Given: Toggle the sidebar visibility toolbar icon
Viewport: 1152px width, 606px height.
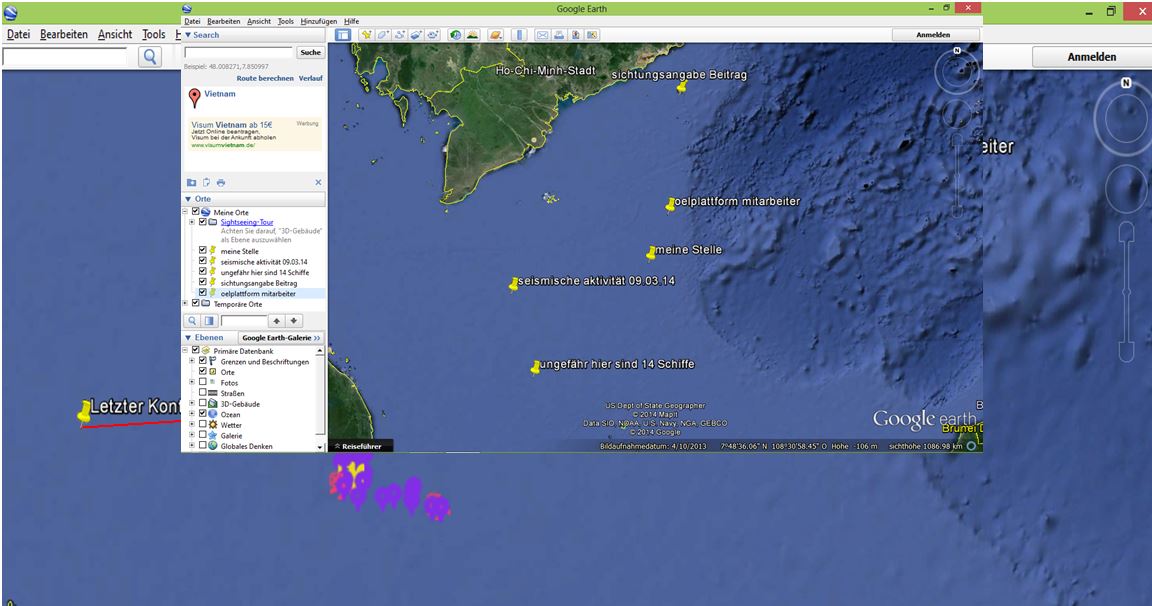Looking at the screenshot, I should tap(342, 35).
